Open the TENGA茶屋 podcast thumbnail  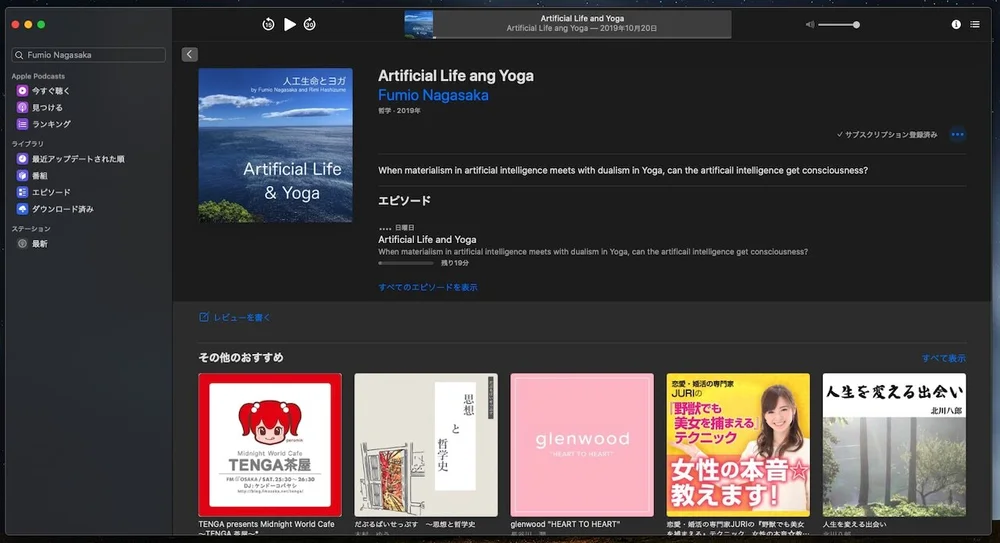(270, 445)
